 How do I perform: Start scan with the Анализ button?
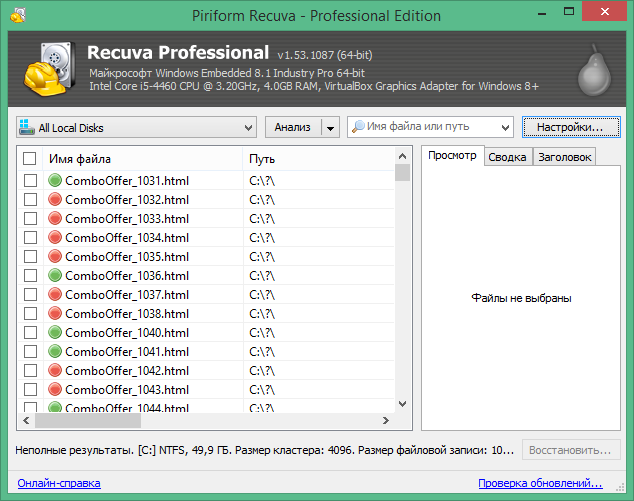click(x=293, y=127)
